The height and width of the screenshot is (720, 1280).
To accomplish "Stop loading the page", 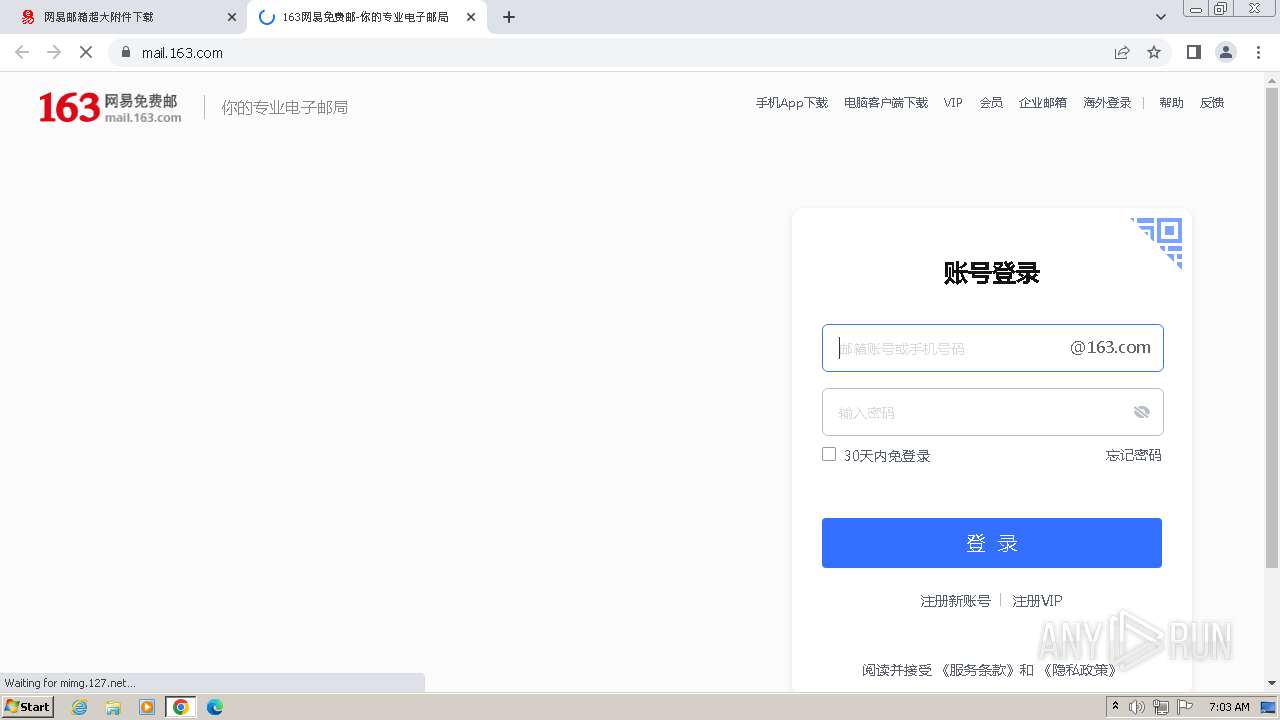I will point(86,52).
